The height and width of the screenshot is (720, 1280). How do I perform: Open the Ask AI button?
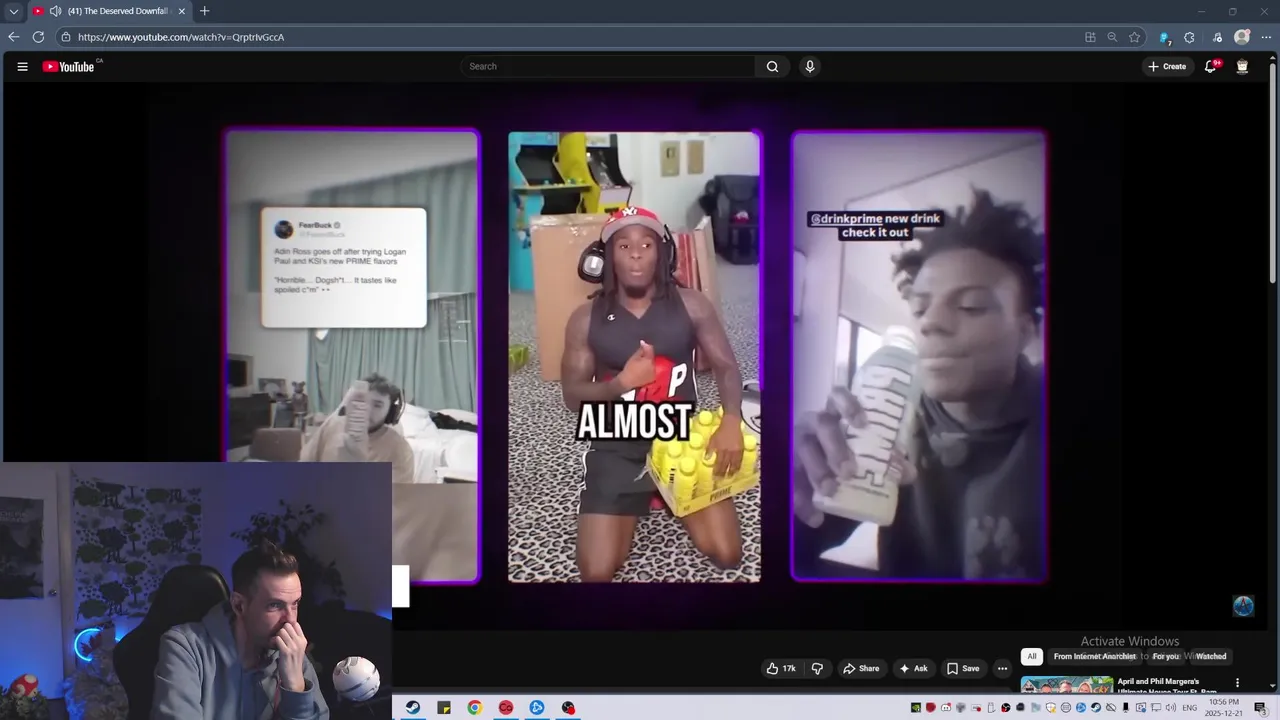pos(913,668)
